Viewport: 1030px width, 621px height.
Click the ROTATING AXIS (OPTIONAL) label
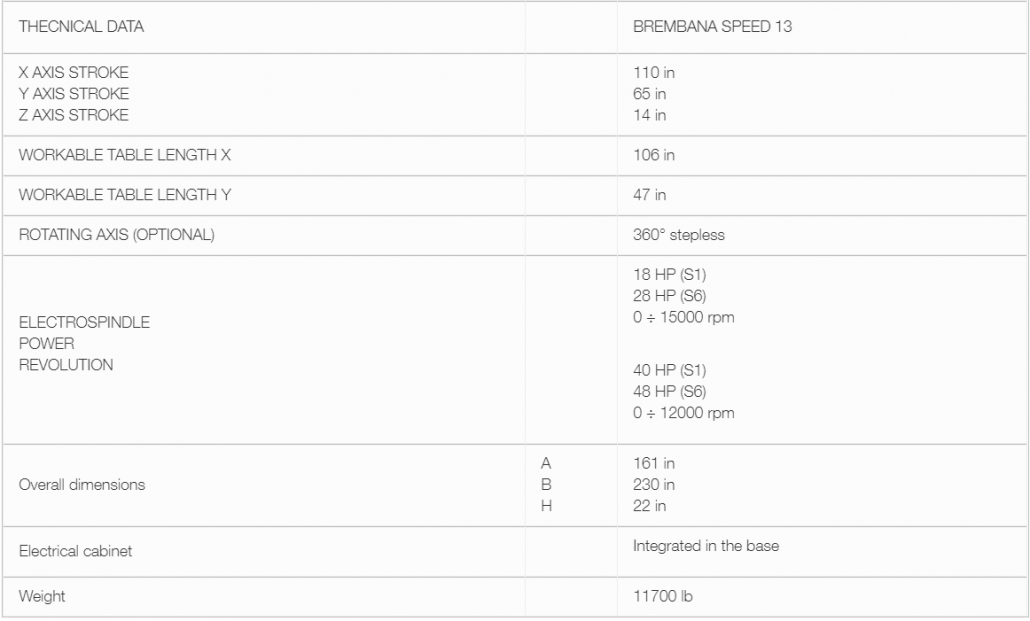pyautogui.click(x=117, y=235)
